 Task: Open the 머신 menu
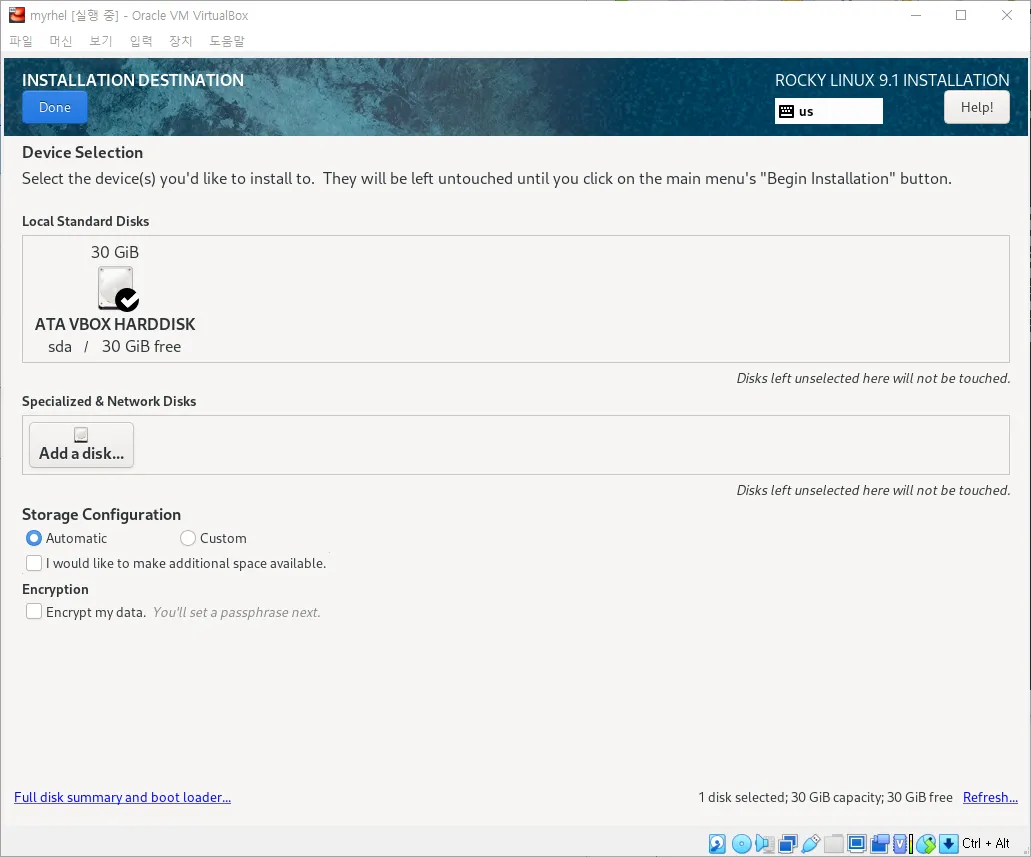(x=60, y=41)
